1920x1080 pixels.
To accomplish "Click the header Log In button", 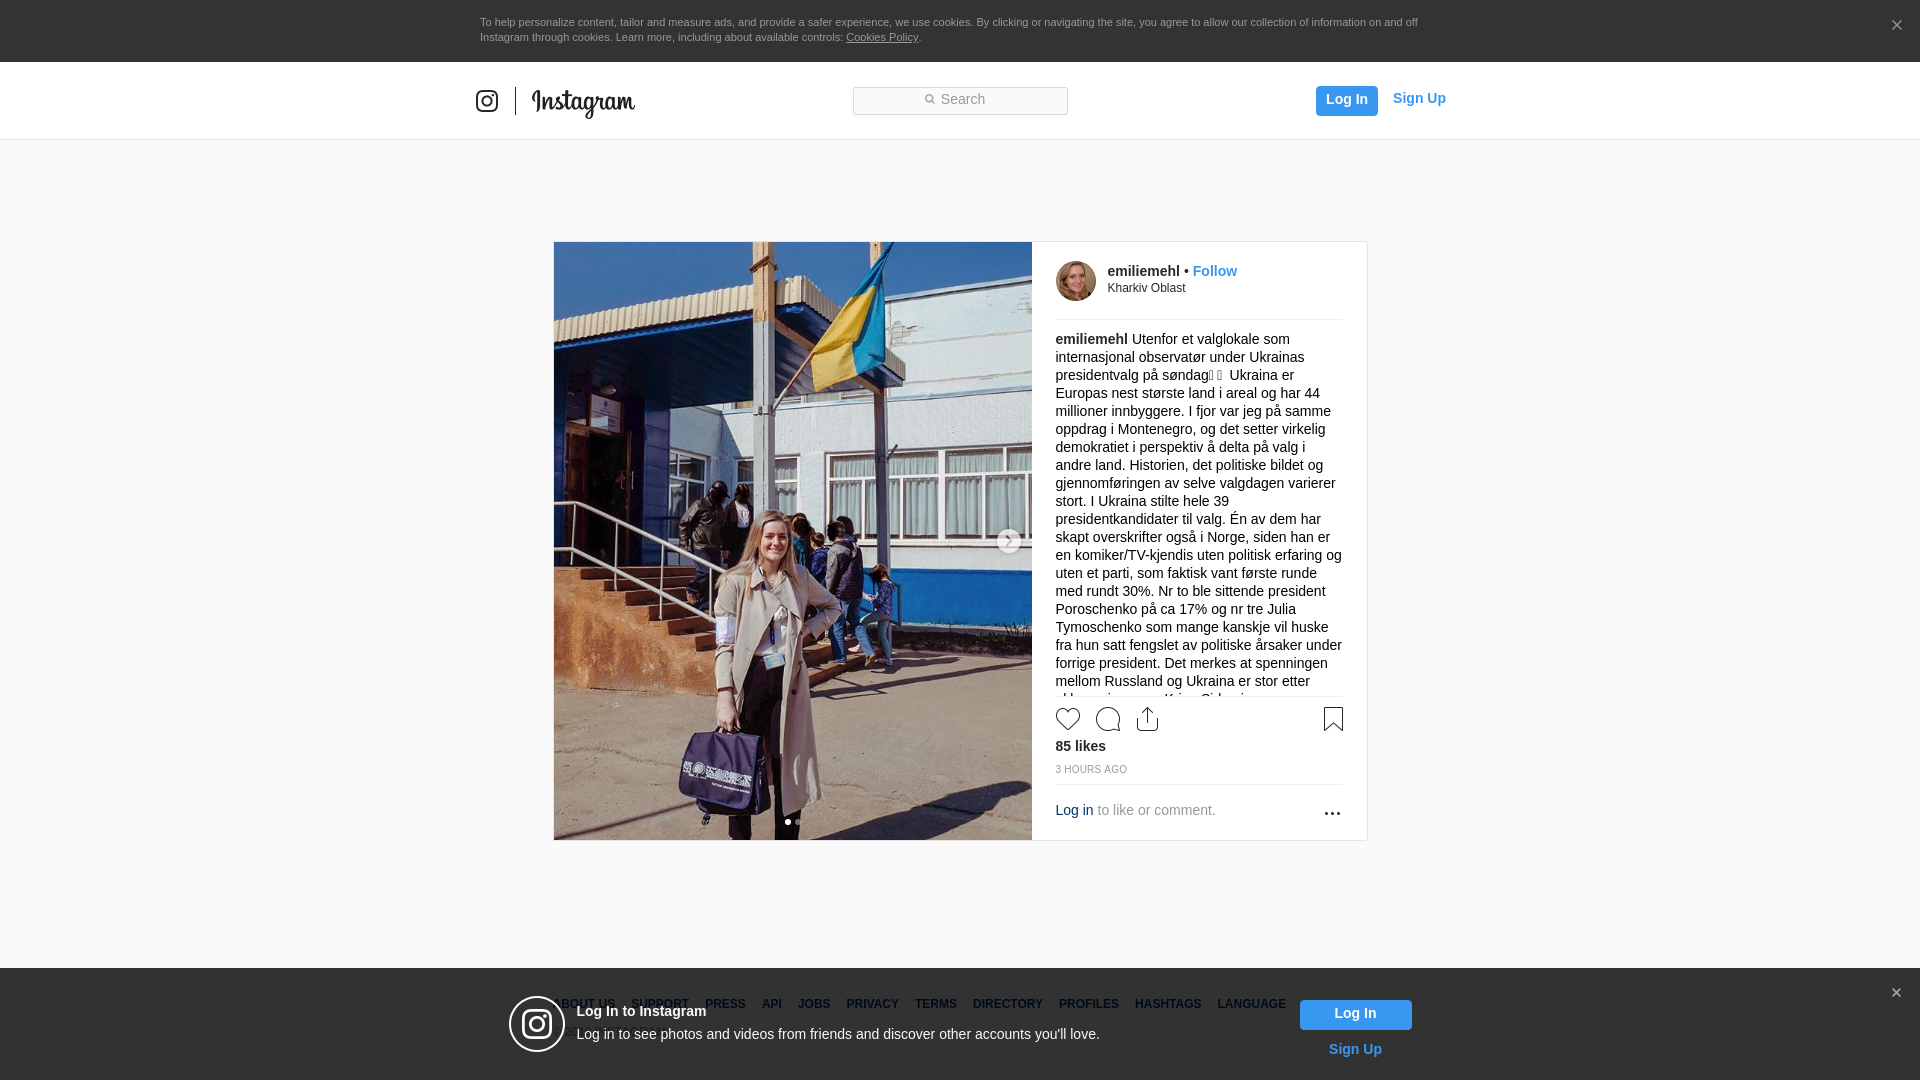I will click(x=1346, y=101).
